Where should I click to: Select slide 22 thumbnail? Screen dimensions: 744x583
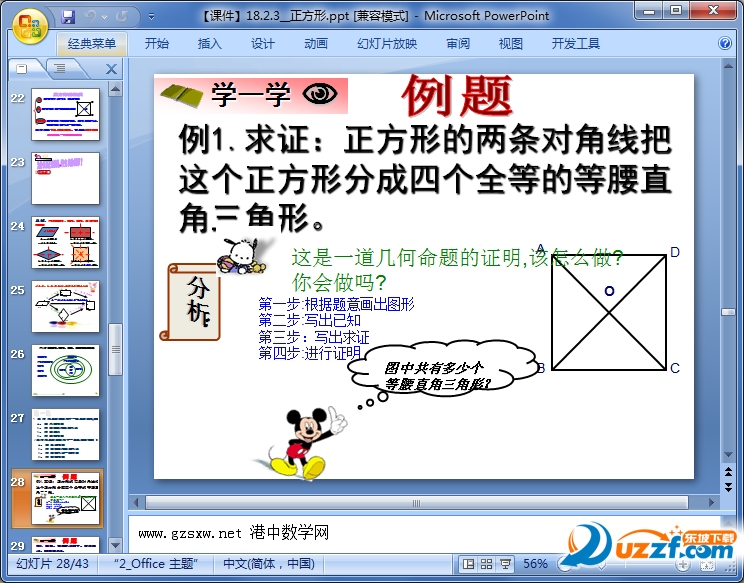point(65,114)
